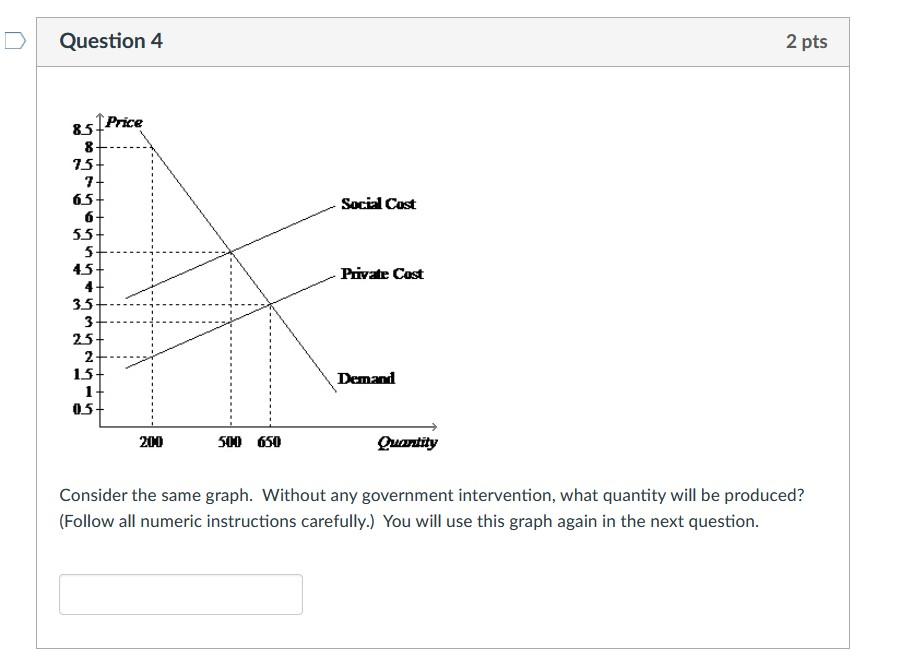Screen dimensions: 922x672
Task: Click the Question 4 header
Action: point(112,41)
